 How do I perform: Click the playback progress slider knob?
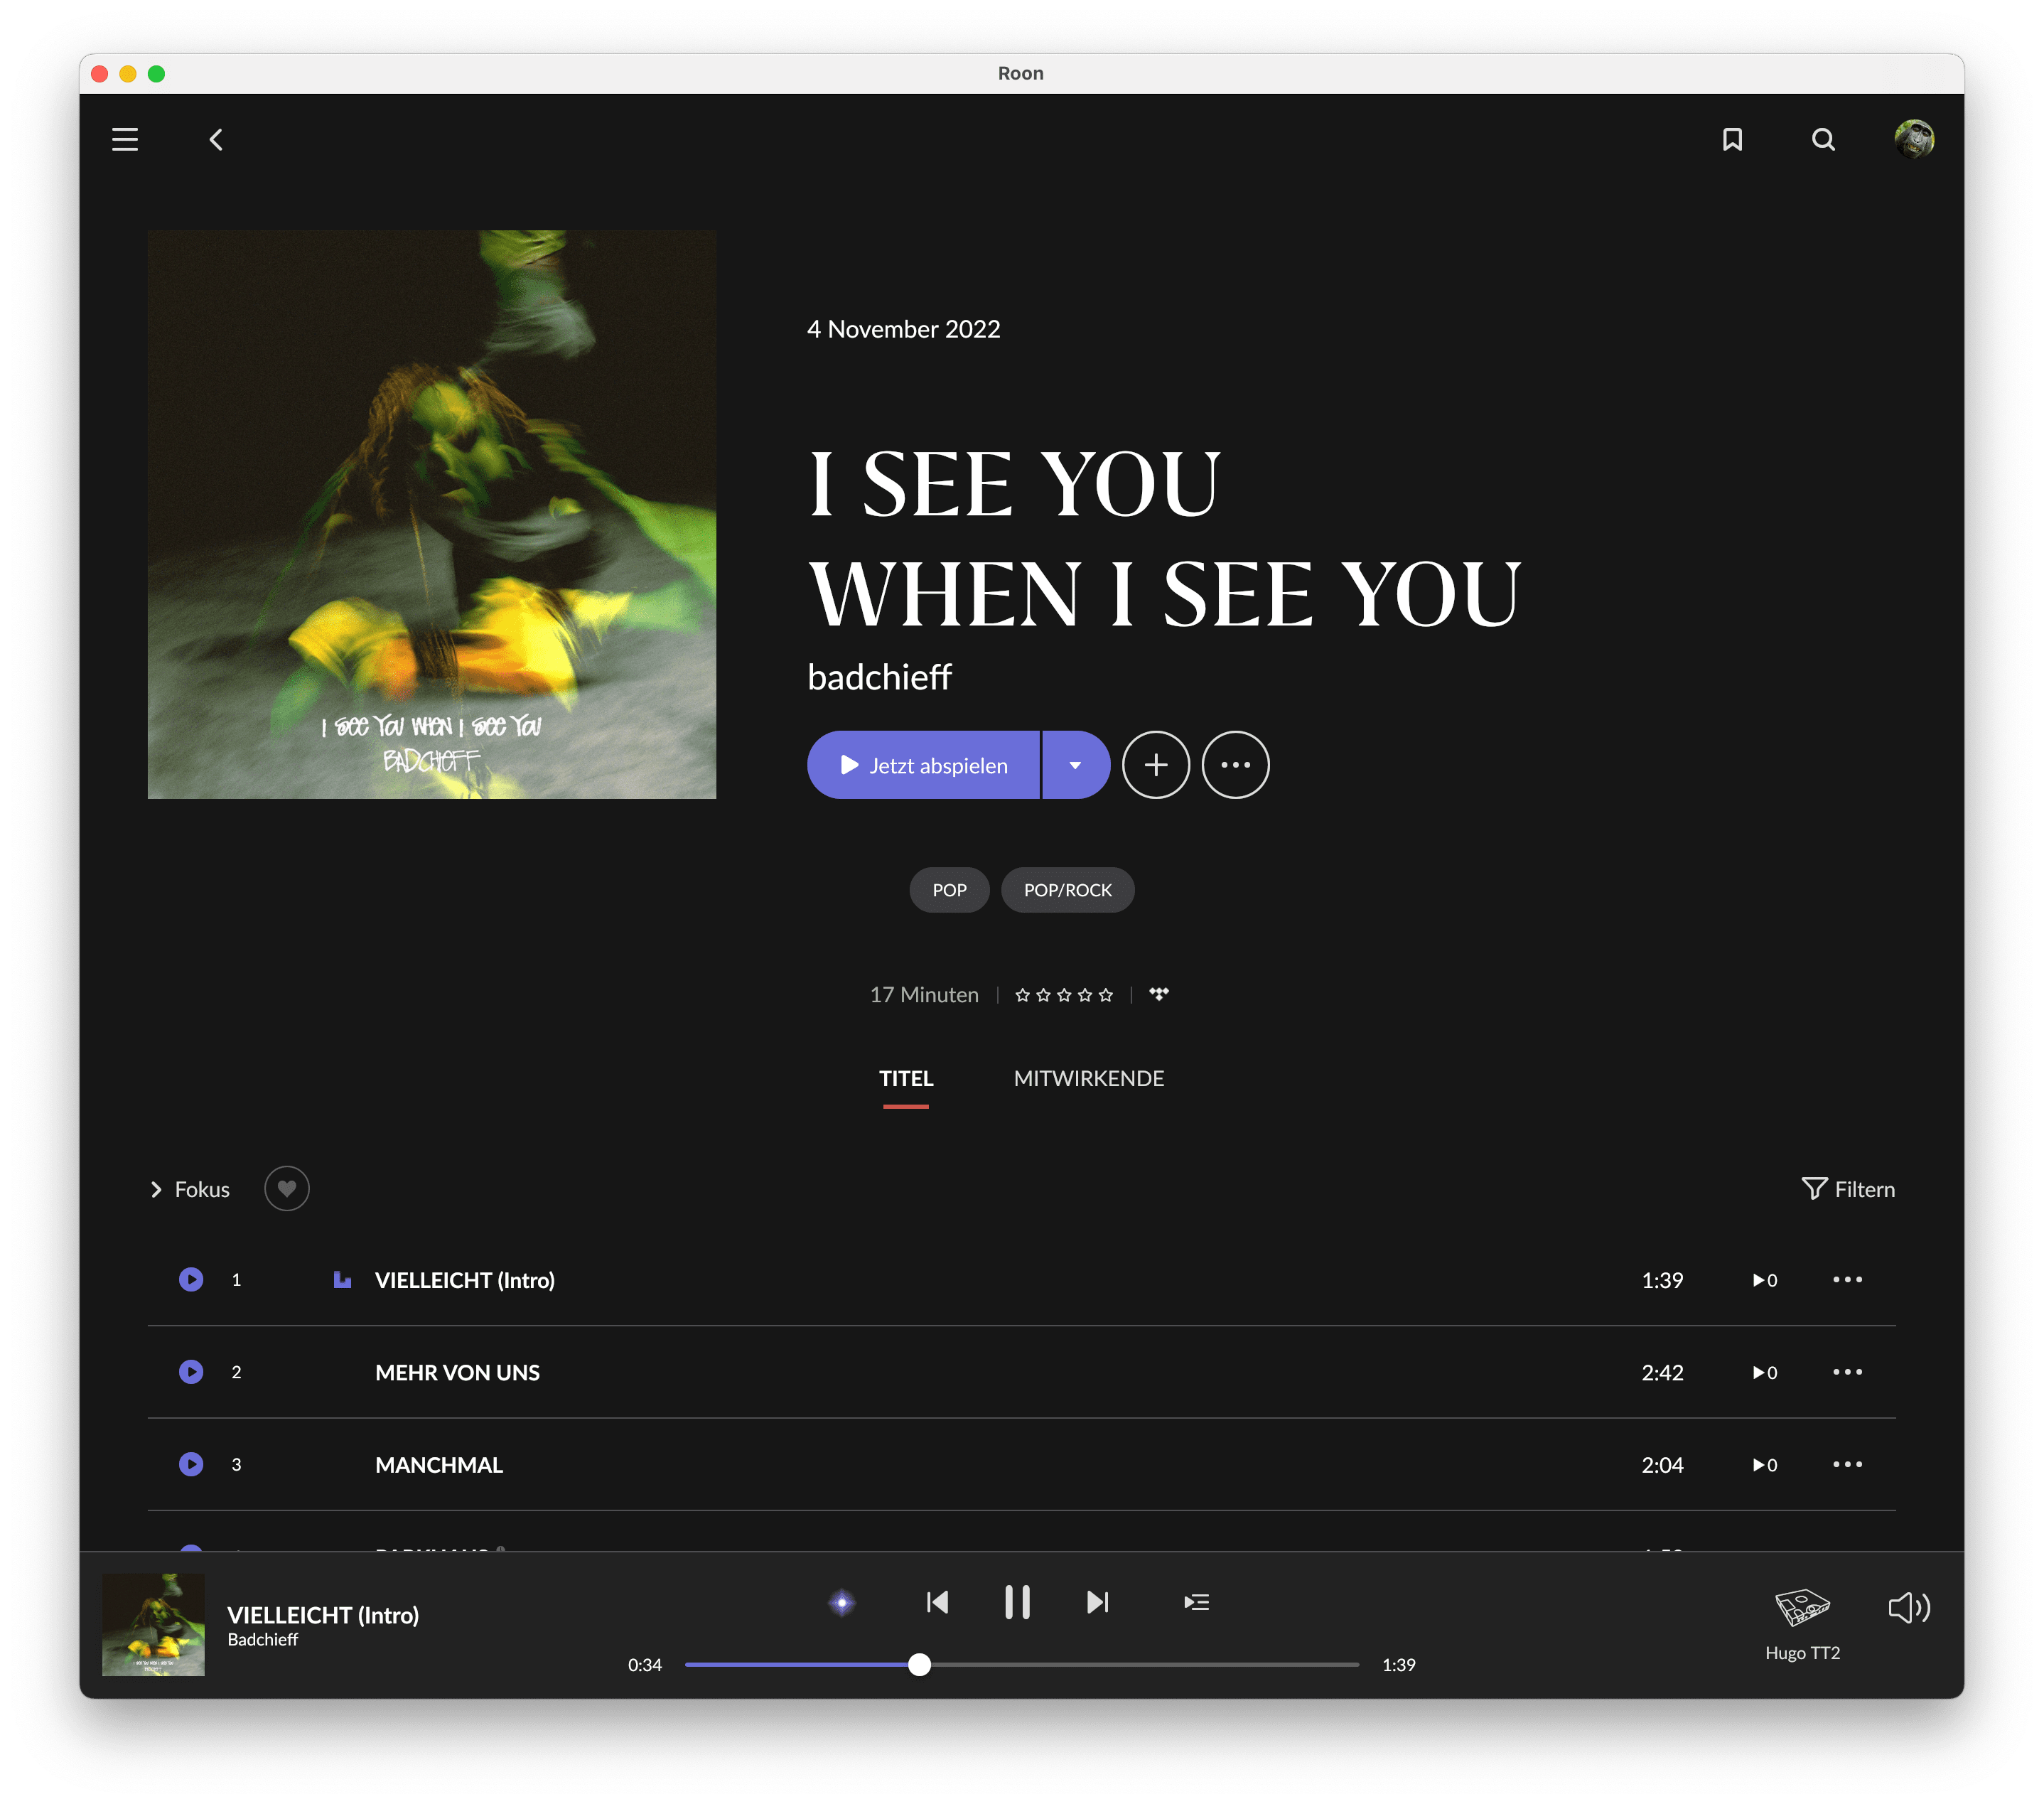click(x=920, y=1664)
